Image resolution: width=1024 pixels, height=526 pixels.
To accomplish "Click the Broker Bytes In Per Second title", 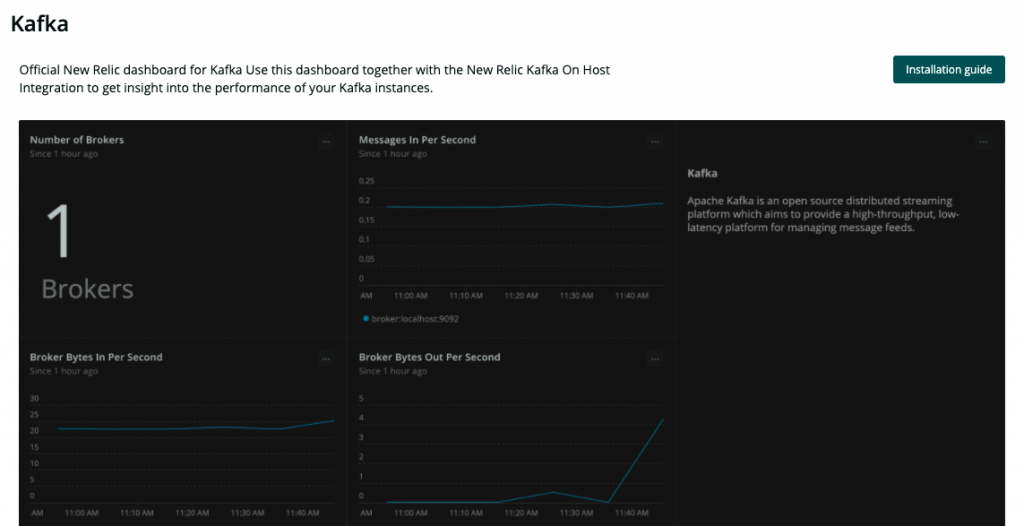I will 96,357.
